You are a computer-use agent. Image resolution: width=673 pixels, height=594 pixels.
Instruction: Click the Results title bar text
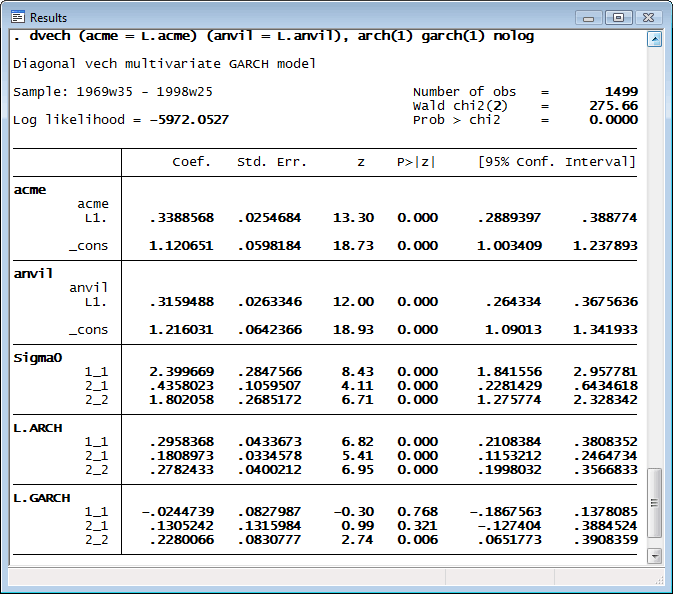coord(49,18)
